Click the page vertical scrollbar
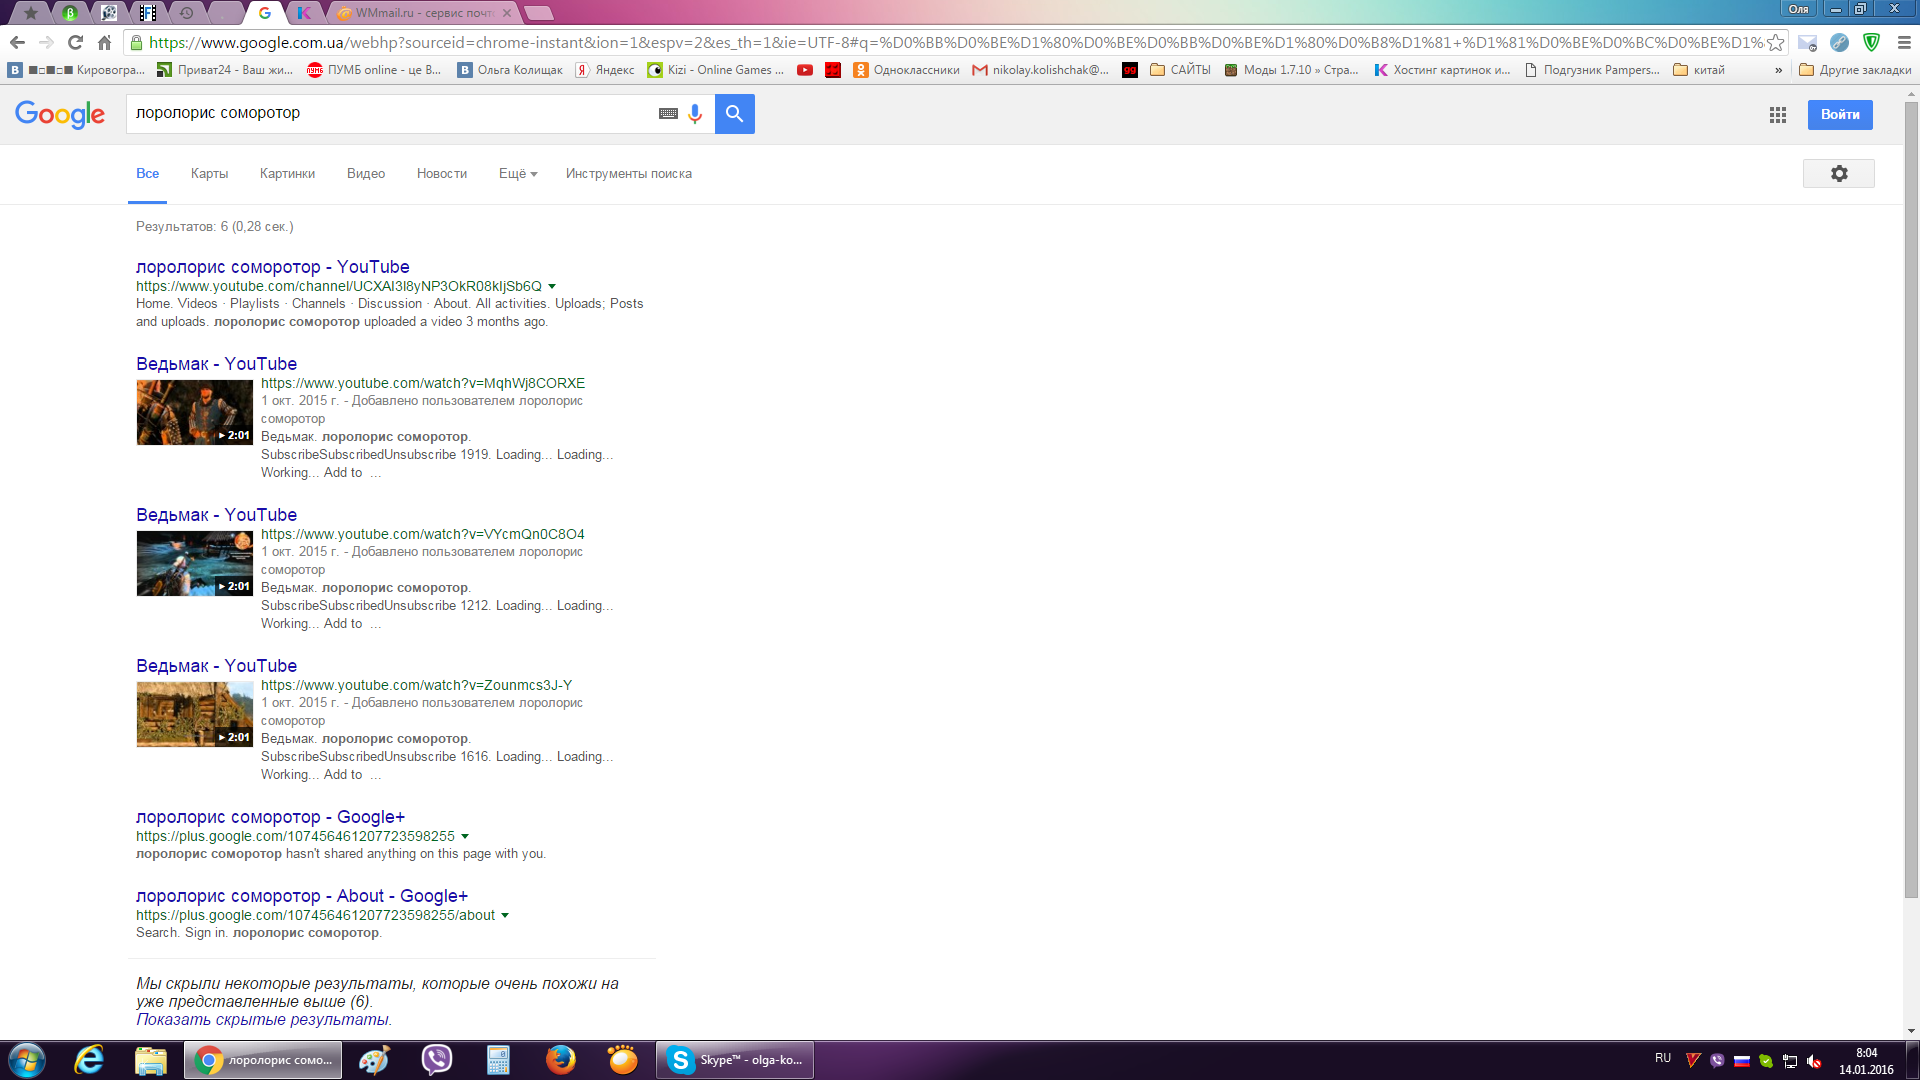 [x=1911, y=500]
